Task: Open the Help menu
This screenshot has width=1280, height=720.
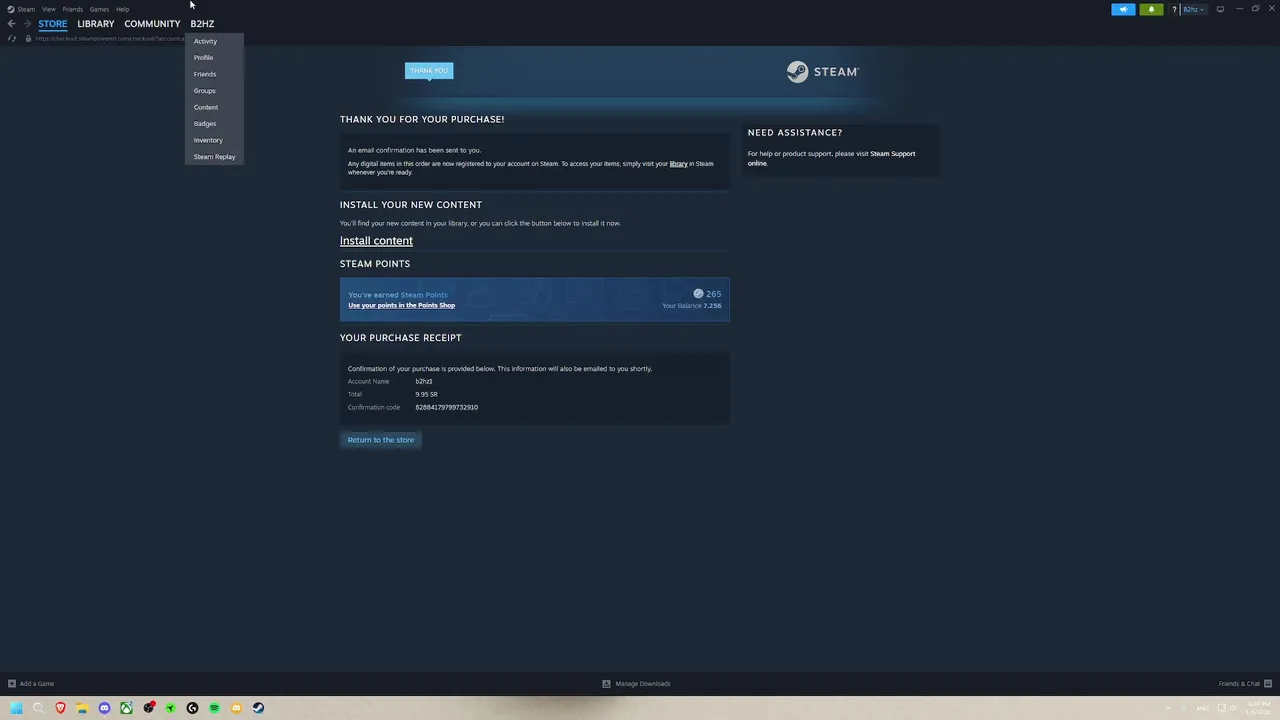Action: (x=122, y=9)
